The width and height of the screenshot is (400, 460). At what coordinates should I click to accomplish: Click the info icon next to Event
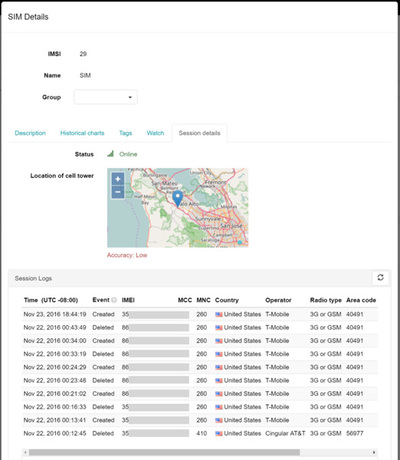pos(114,300)
